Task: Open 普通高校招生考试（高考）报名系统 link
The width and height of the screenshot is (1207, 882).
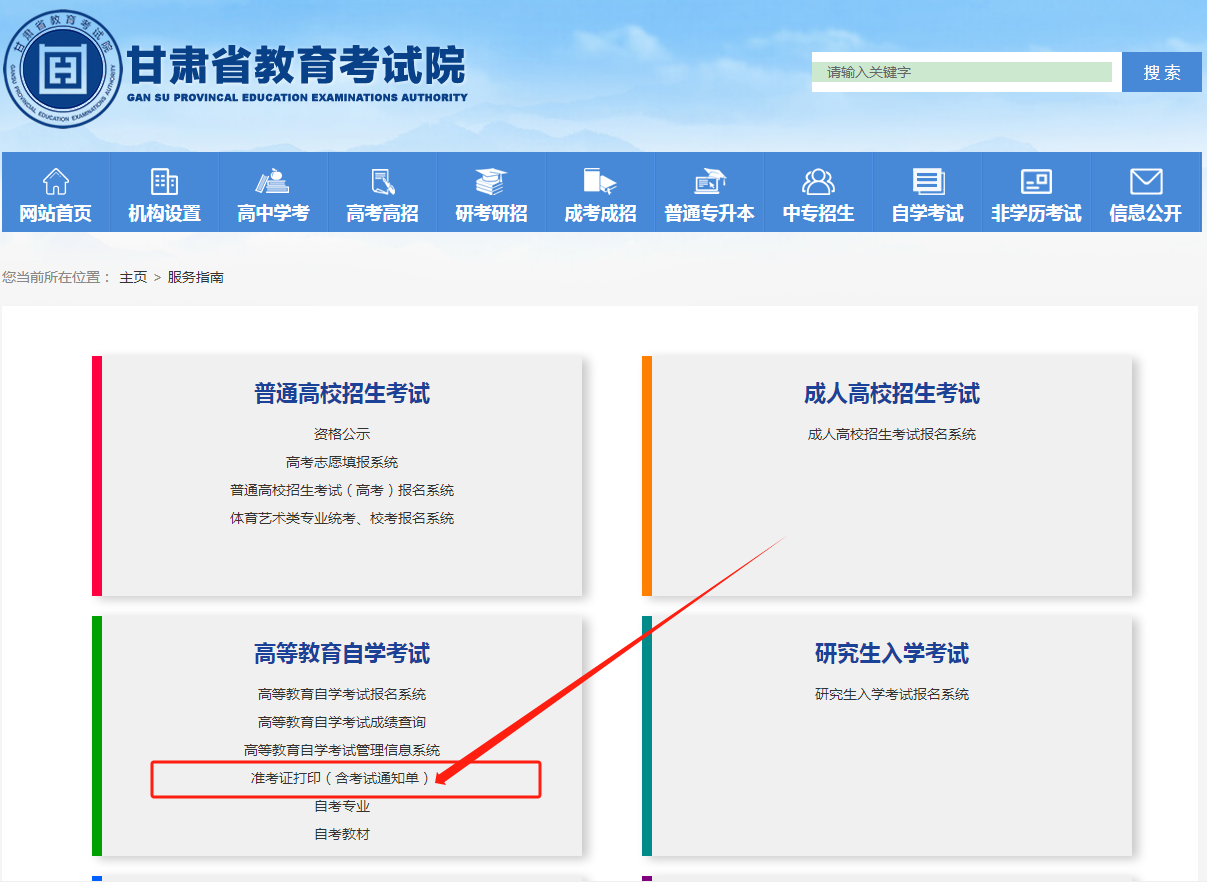Action: tap(342, 490)
